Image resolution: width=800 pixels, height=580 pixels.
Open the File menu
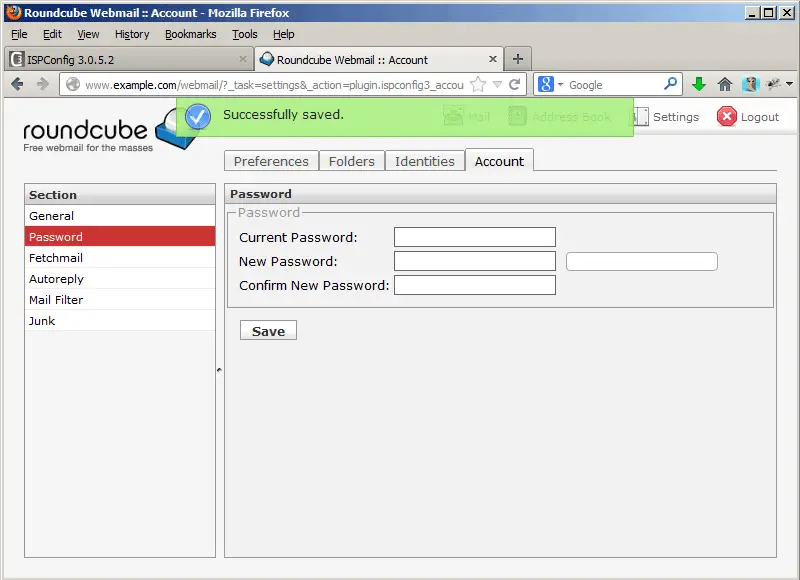[x=19, y=34]
